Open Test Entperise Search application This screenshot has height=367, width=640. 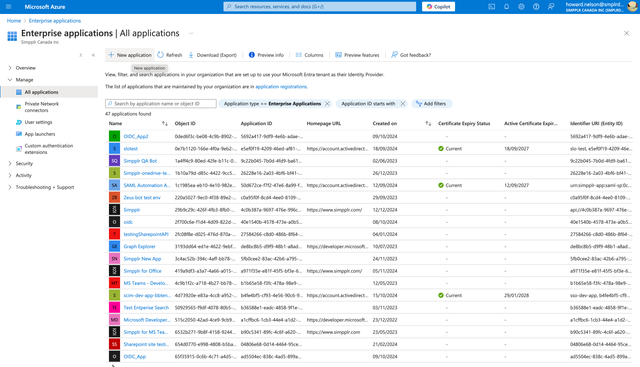(146, 308)
